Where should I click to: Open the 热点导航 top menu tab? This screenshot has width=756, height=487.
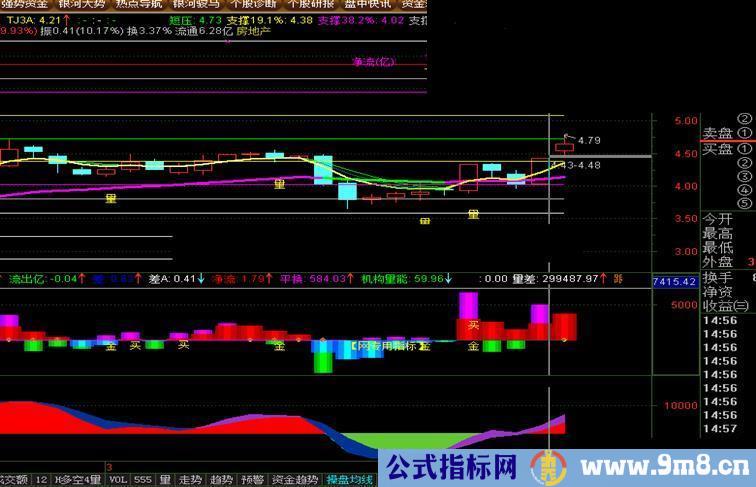click(x=134, y=5)
